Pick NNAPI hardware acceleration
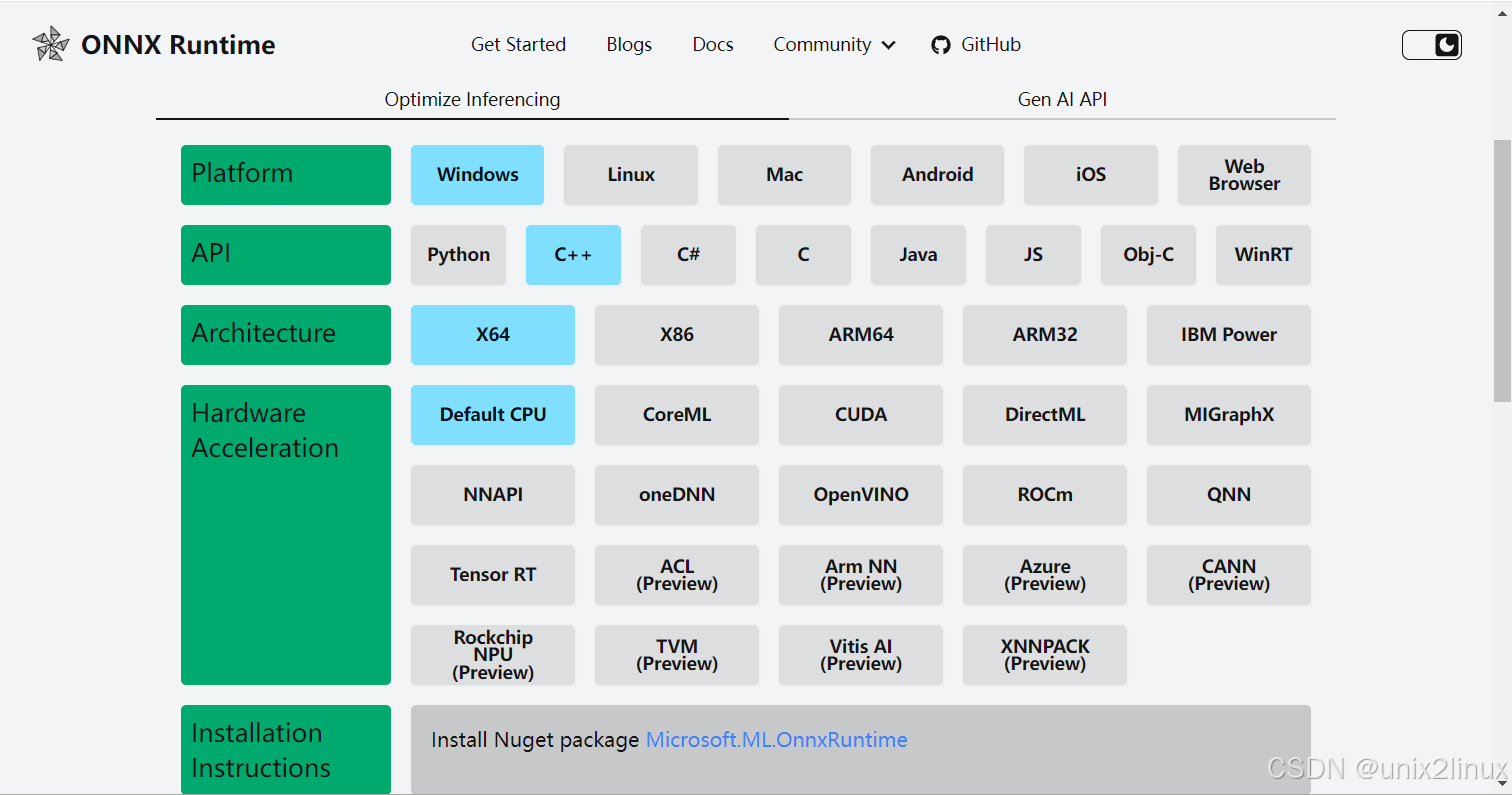1512x795 pixels. 493,495
